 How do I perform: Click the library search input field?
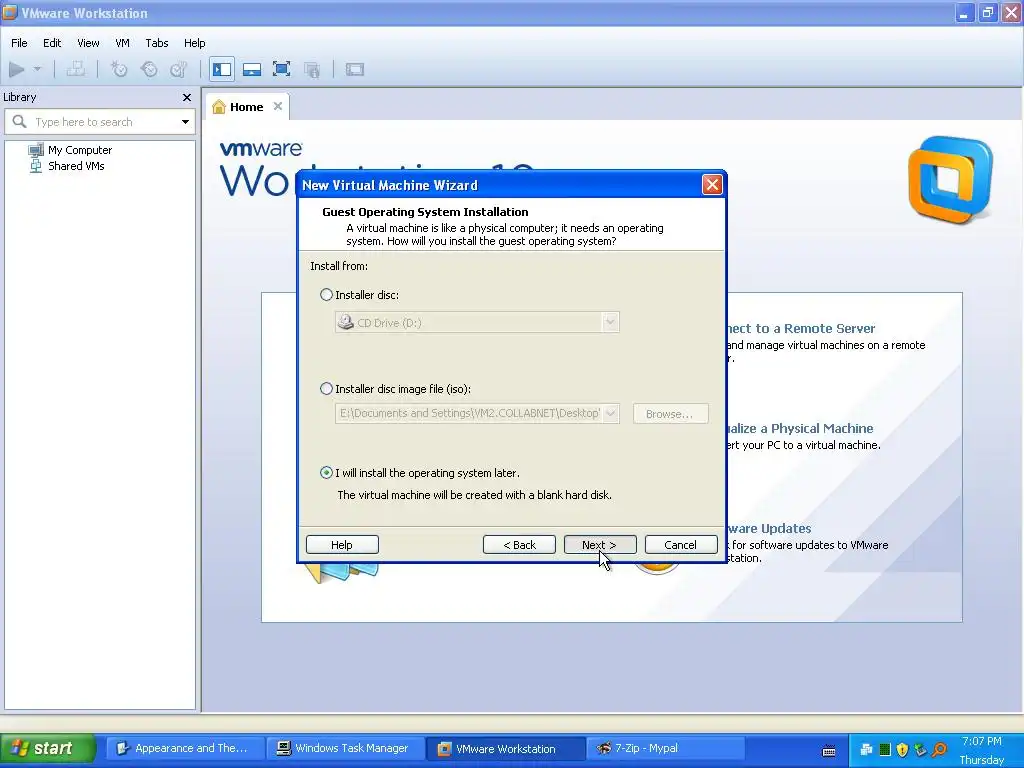pyautogui.click(x=100, y=122)
